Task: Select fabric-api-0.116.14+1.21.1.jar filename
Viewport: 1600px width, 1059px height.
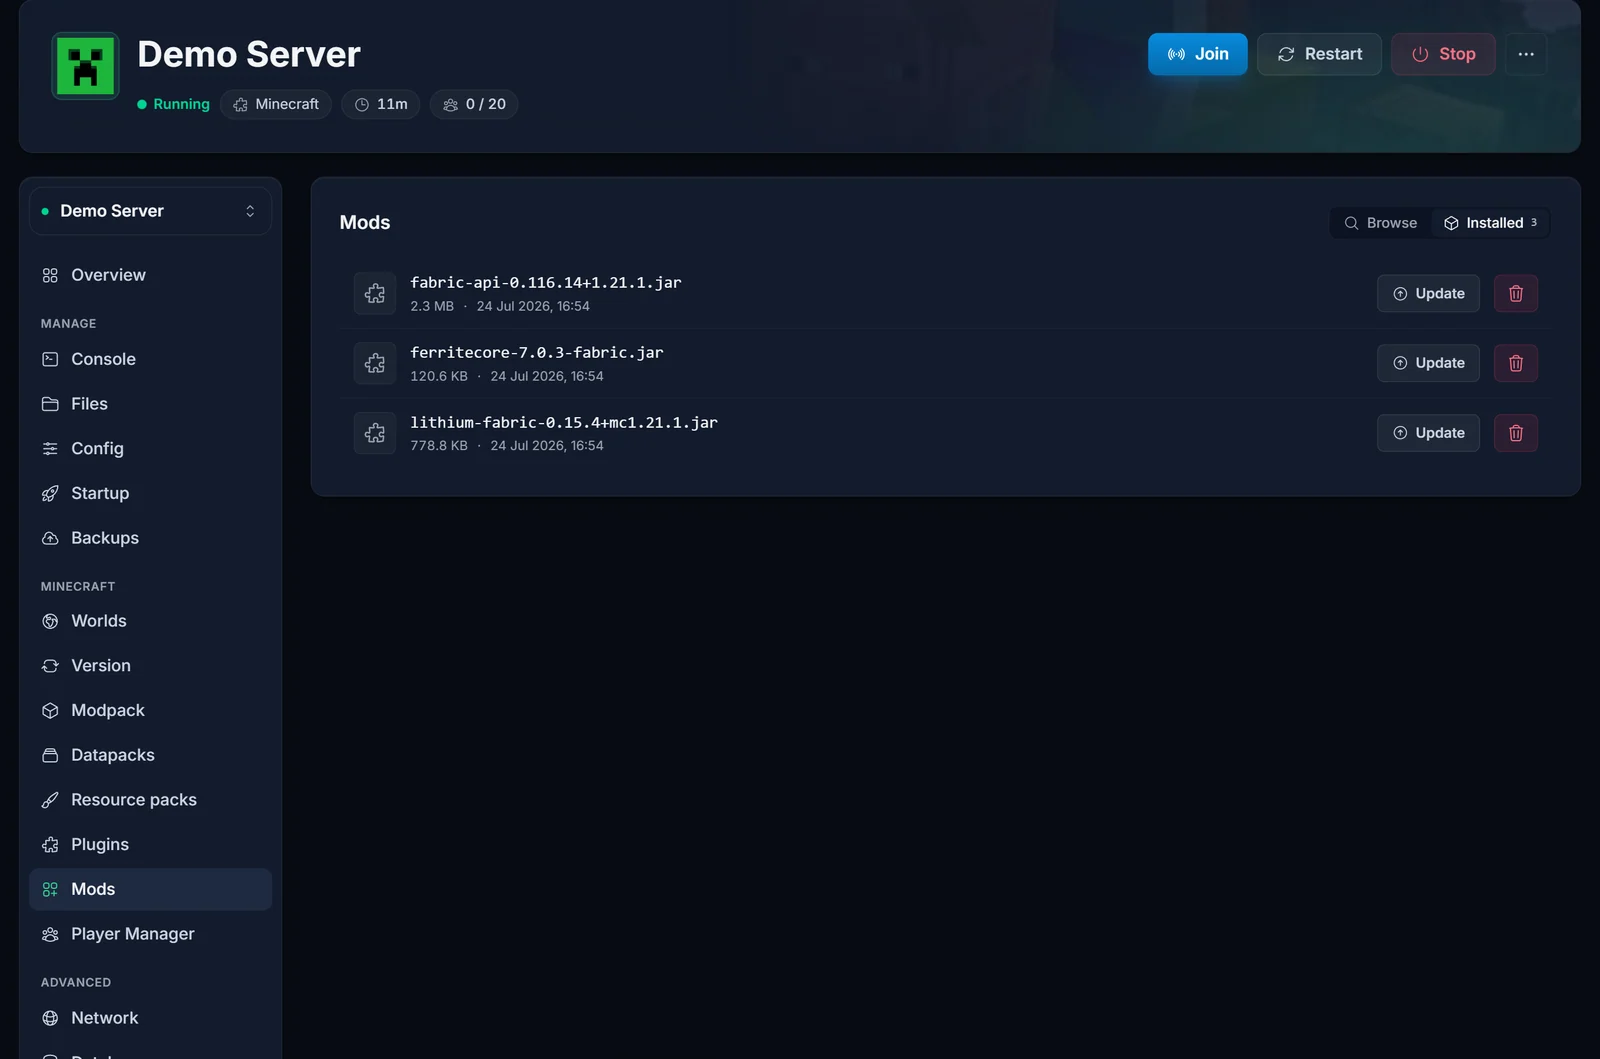Action: coord(546,283)
